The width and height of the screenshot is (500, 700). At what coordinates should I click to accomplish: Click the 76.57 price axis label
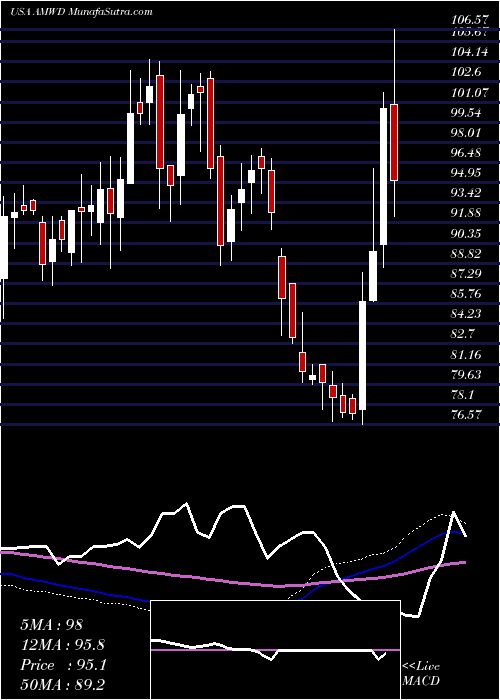tap(466, 414)
